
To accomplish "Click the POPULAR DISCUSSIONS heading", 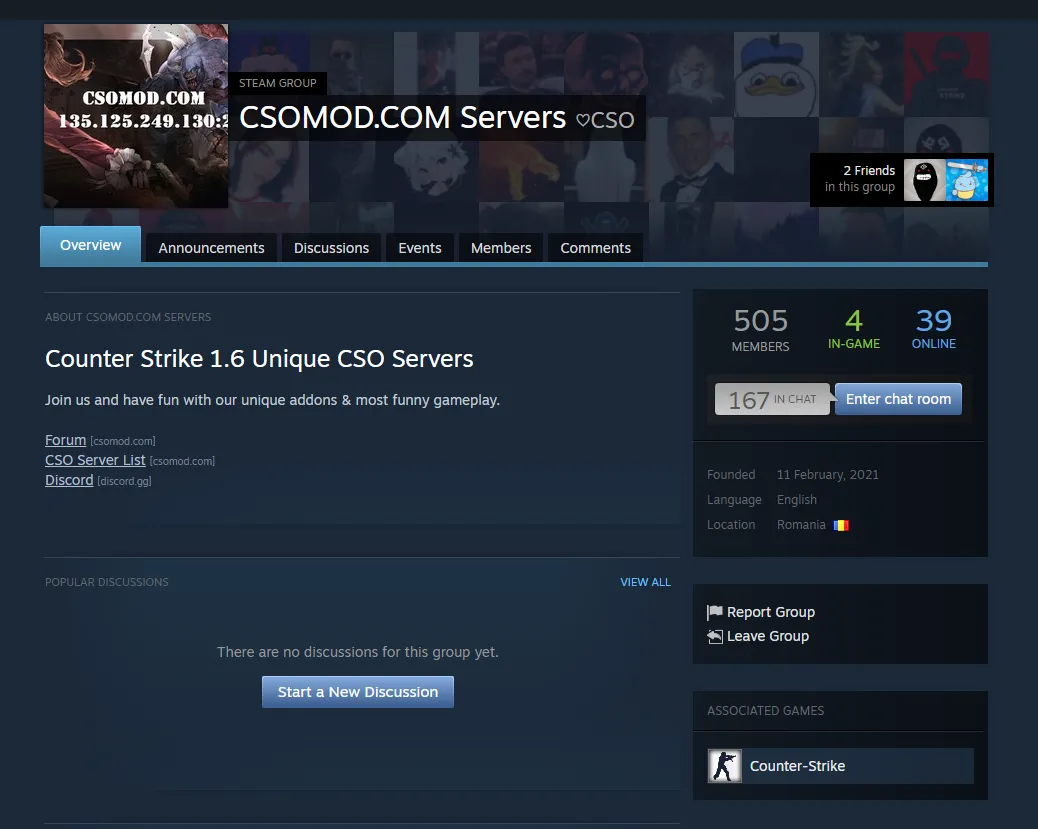I will coord(107,582).
